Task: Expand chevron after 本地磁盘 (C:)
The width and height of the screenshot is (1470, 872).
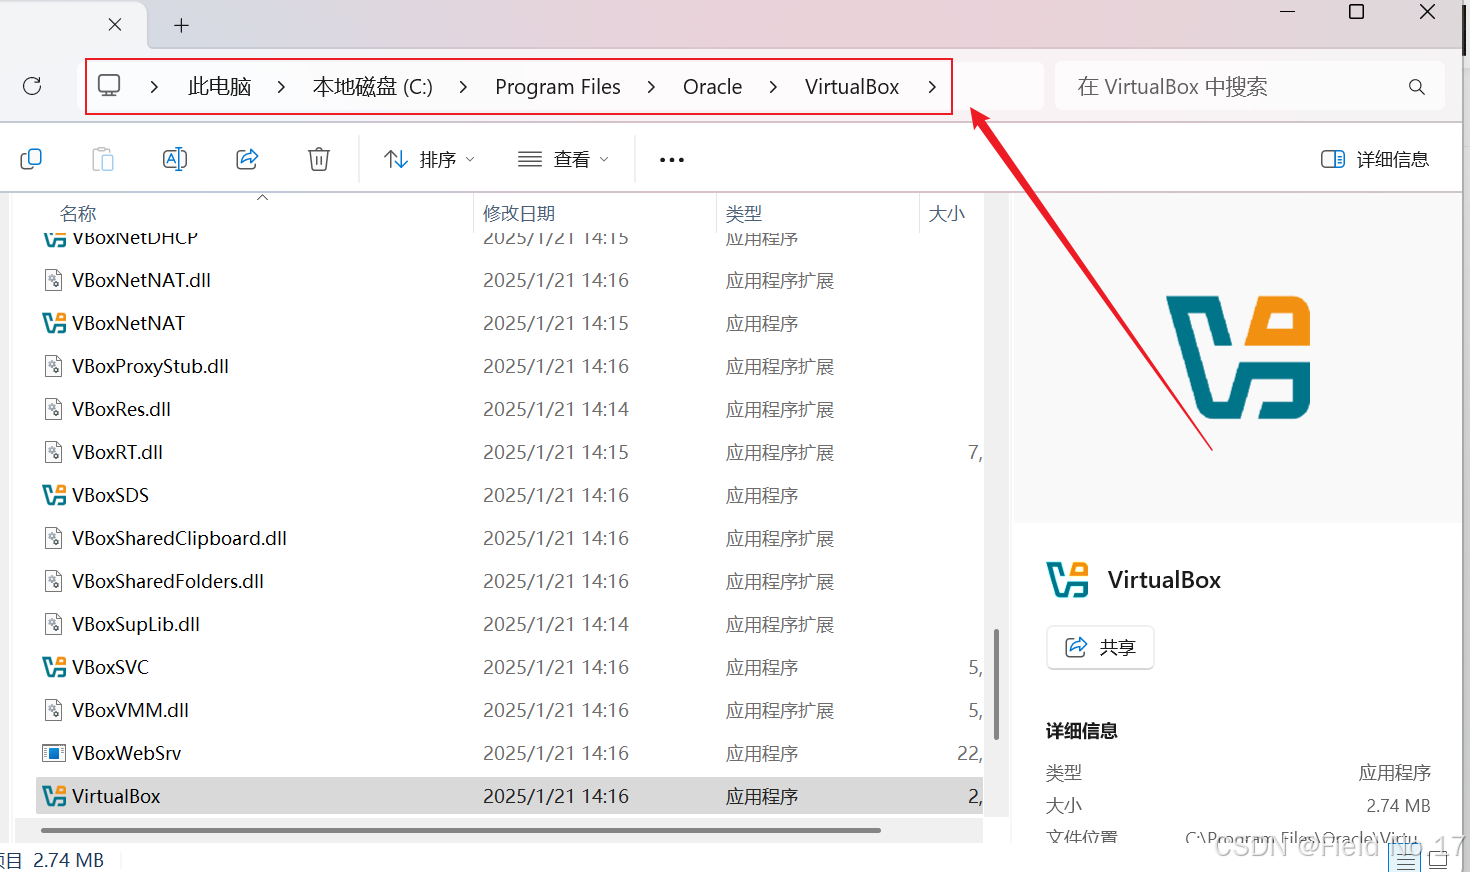Action: 463,87
